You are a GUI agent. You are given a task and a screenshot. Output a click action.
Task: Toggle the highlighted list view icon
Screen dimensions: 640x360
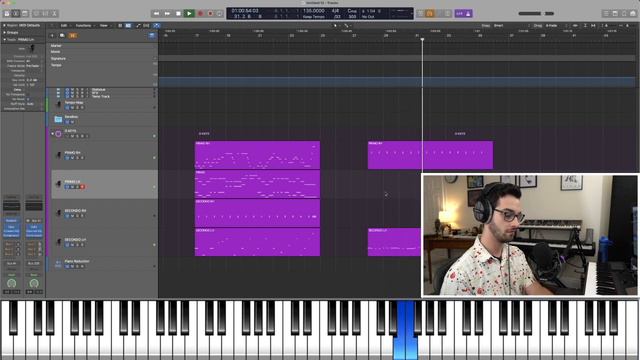coord(128,25)
